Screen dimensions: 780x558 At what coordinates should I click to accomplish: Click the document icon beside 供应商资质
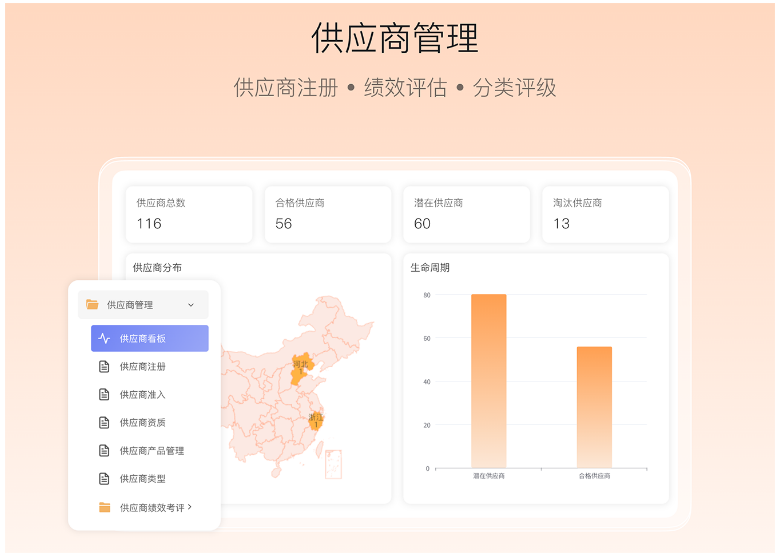[x=104, y=423]
